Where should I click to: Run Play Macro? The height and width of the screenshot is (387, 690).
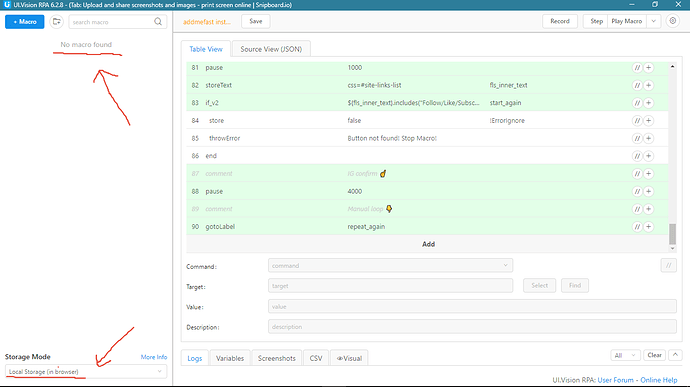(x=627, y=21)
